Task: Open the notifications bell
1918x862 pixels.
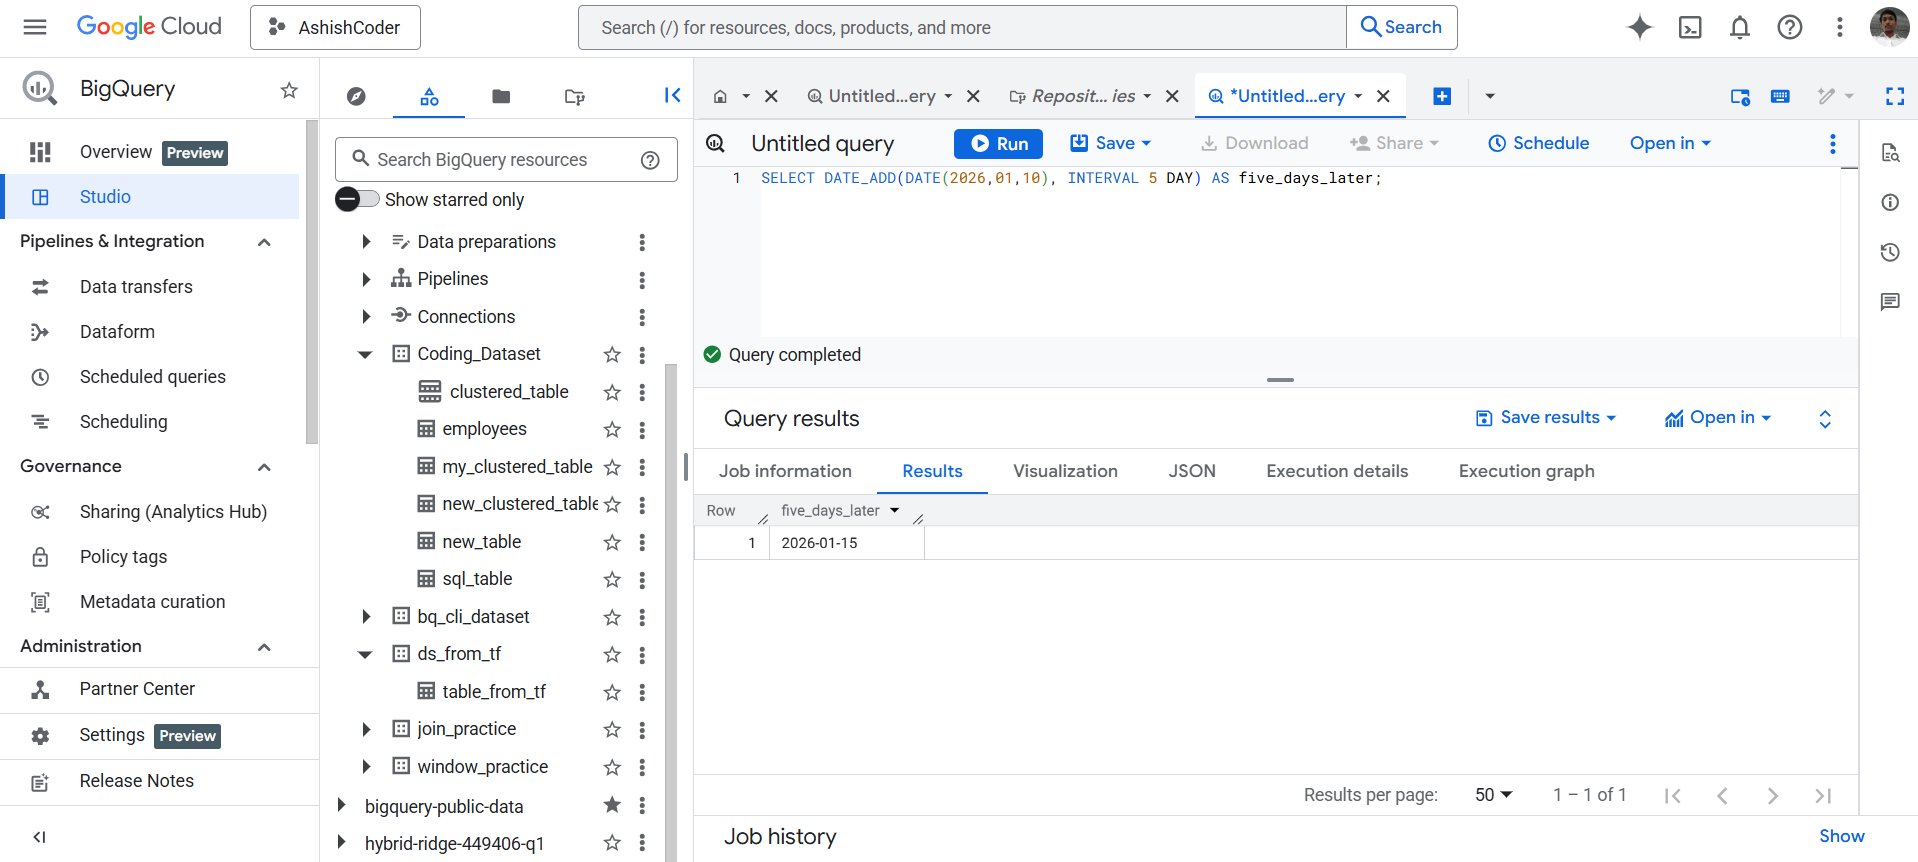Action: [1740, 27]
